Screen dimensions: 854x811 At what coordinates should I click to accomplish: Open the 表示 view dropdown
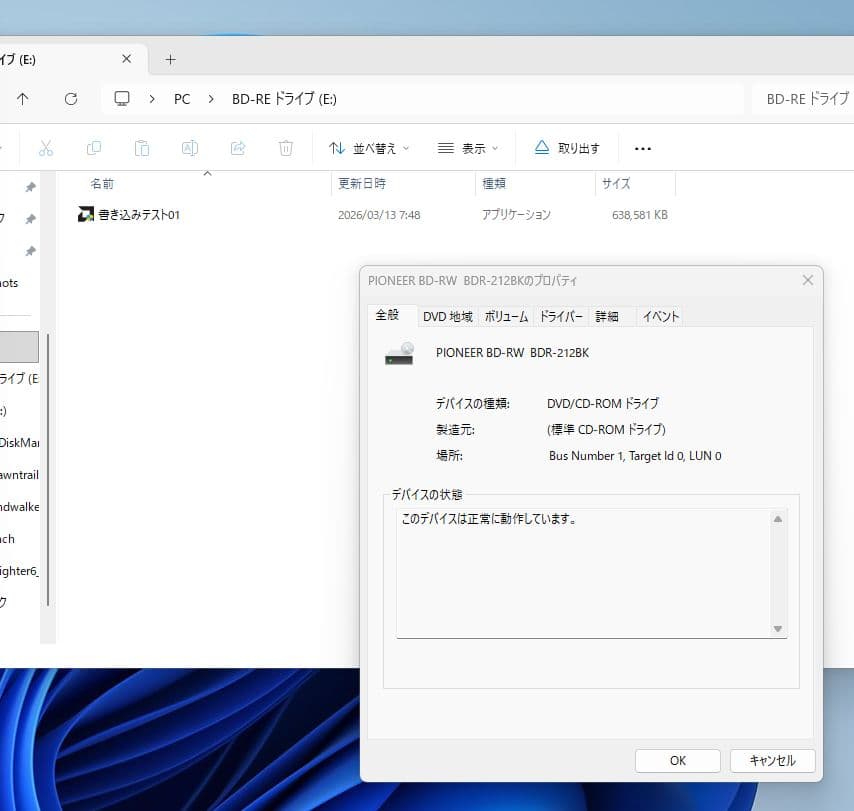pyautogui.click(x=468, y=148)
